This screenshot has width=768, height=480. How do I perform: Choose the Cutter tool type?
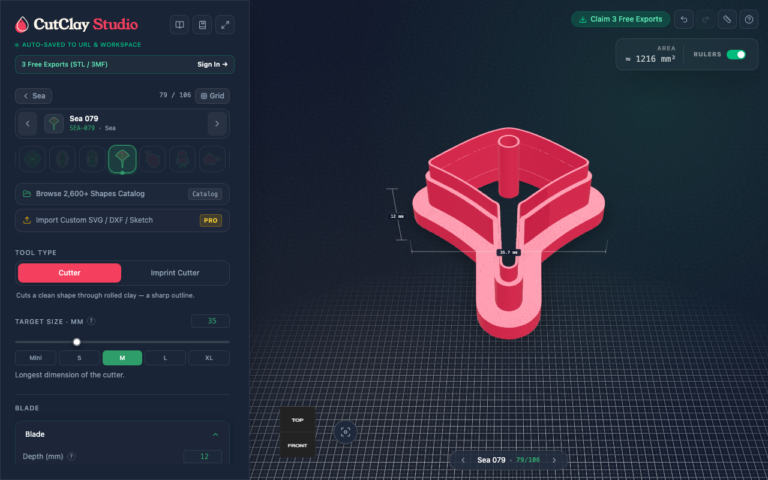pyautogui.click(x=70, y=273)
